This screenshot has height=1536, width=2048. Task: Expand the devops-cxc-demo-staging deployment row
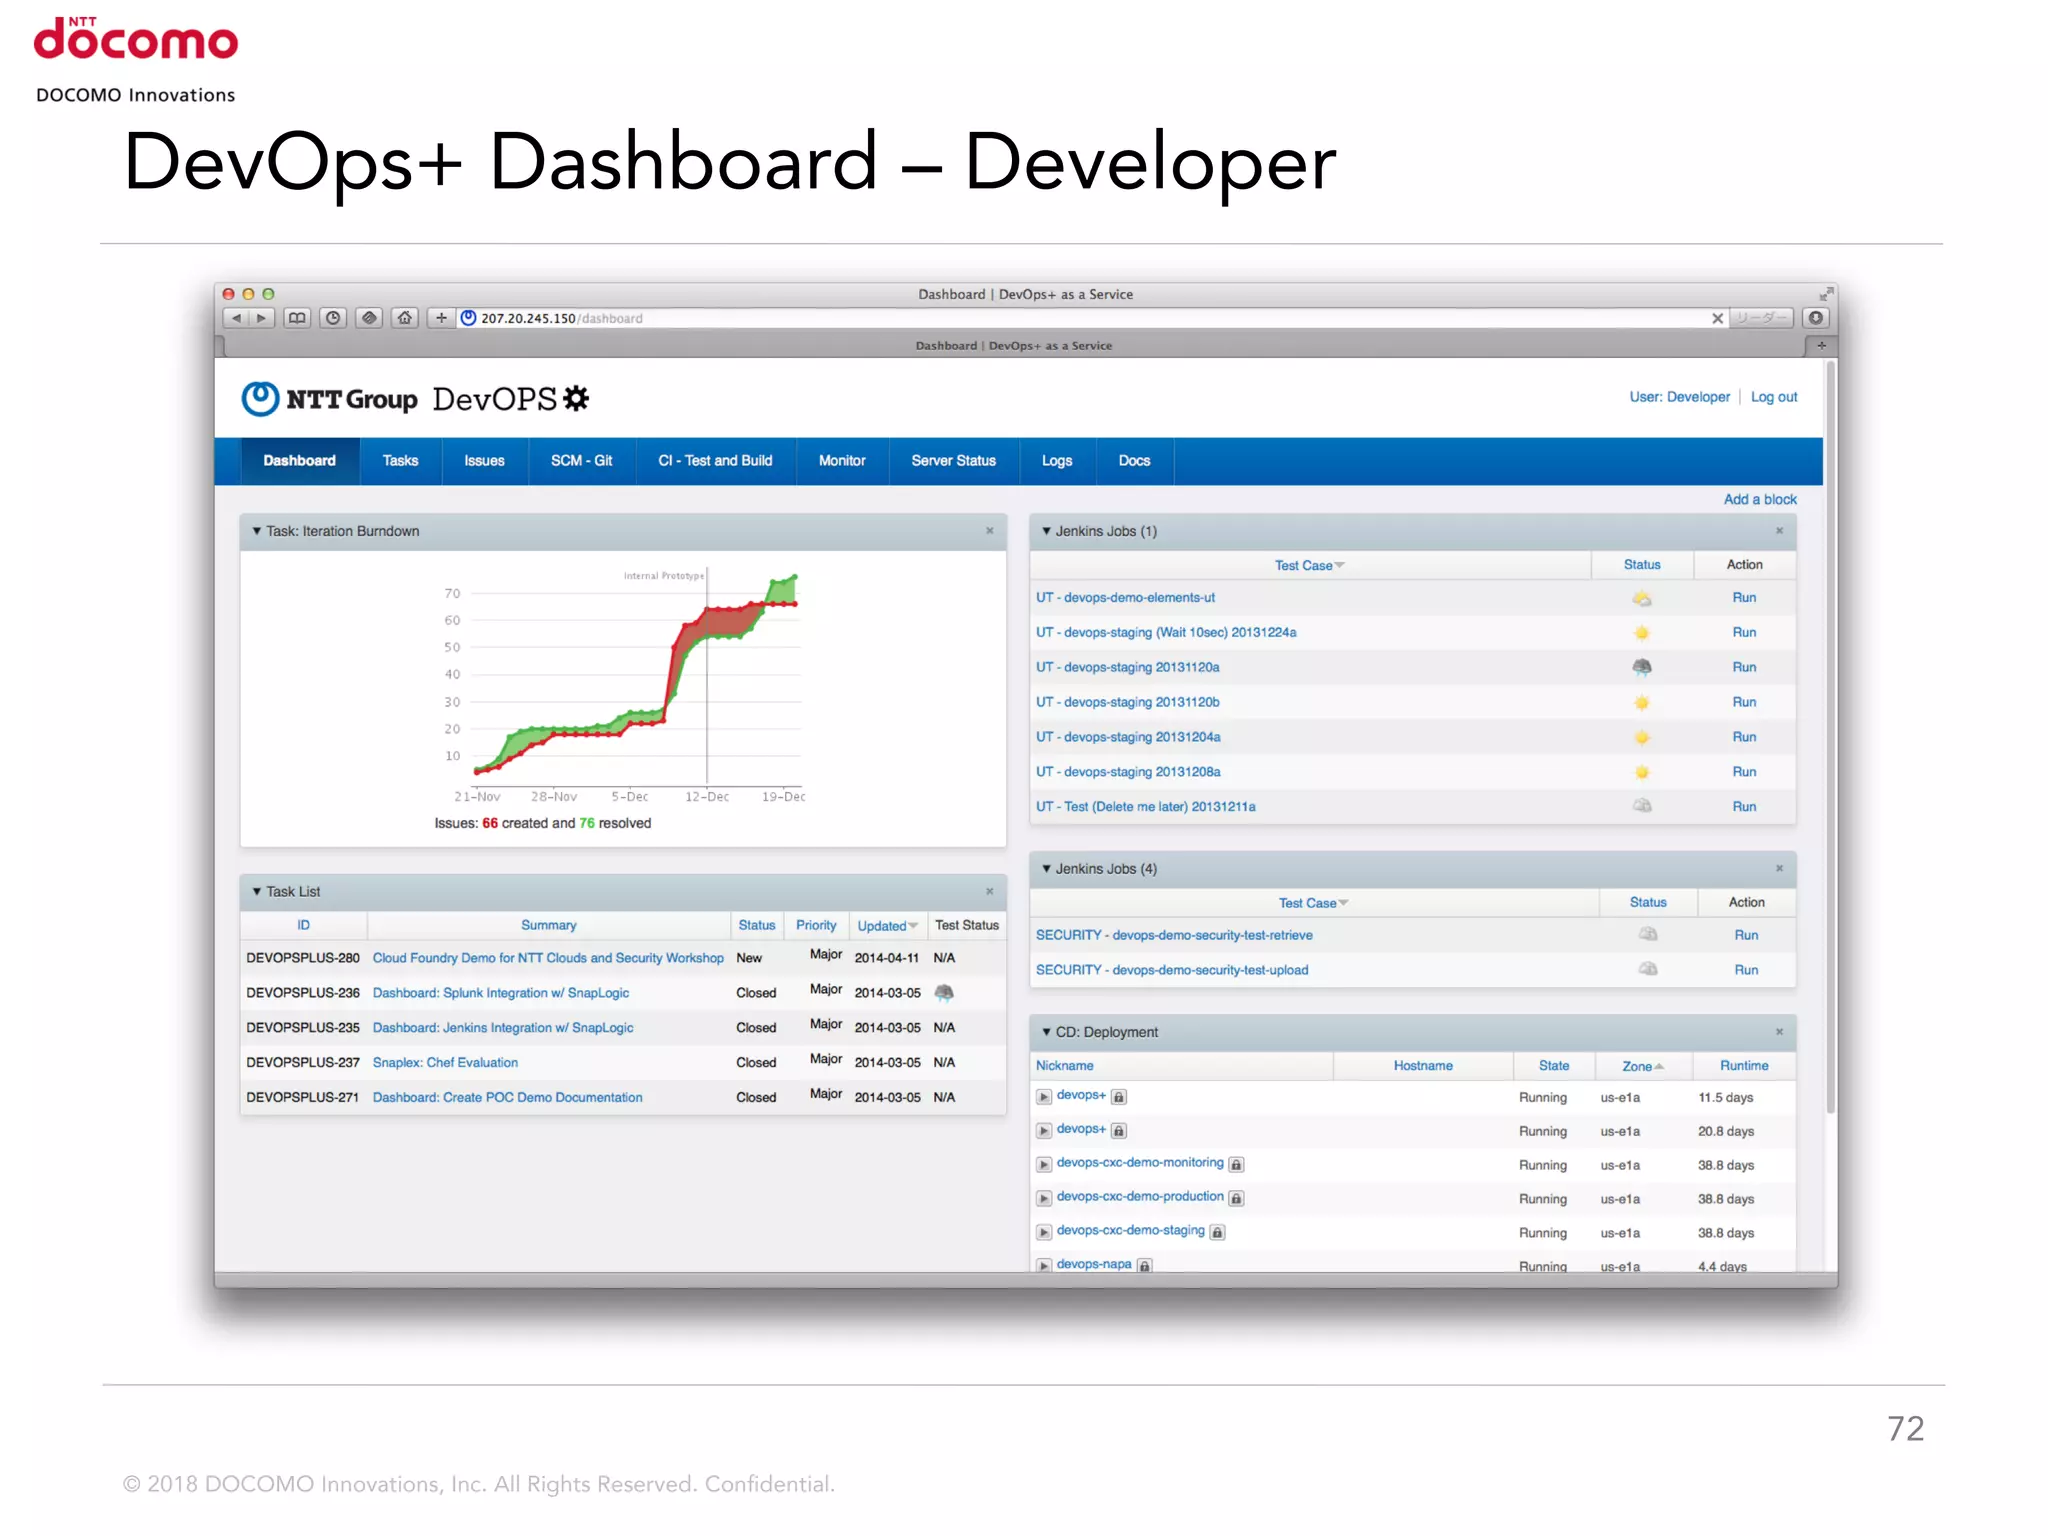tap(1044, 1232)
